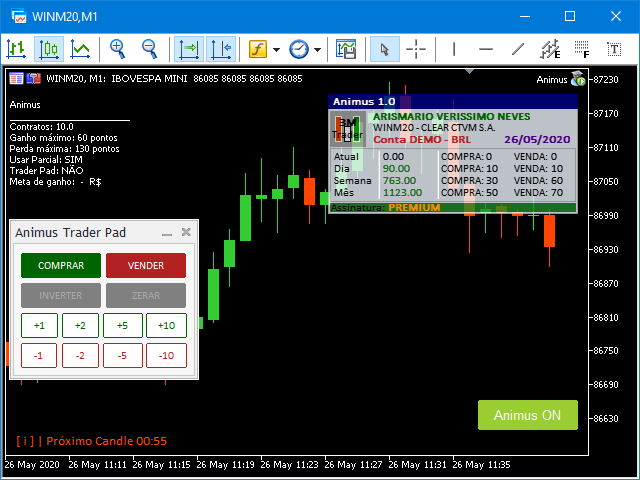This screenshot has height=480, width=640.
Task: Remove one contract with -1
Action: (39, 356)
